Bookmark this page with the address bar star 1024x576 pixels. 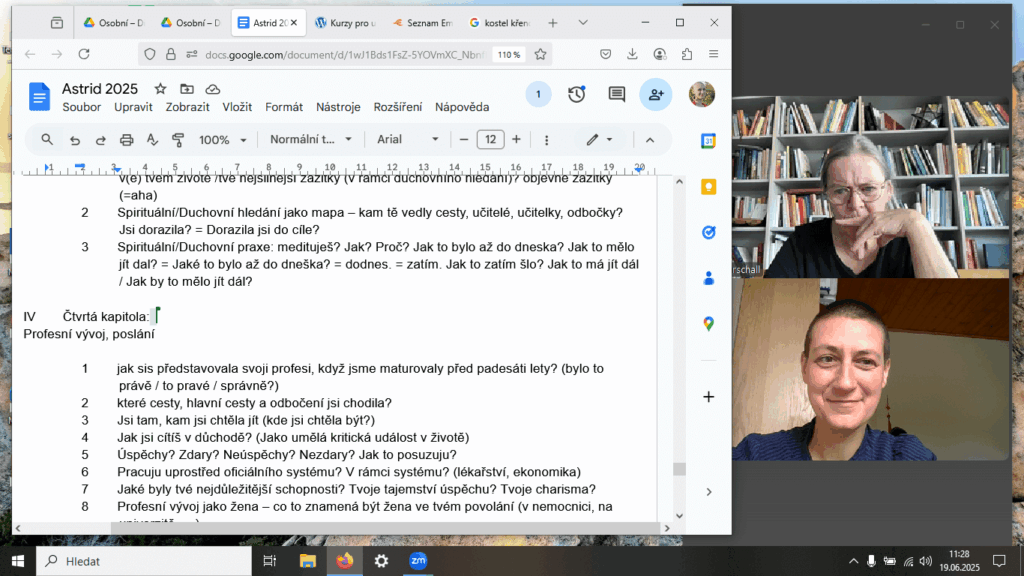pyautogui.click(x=540, y=54)
